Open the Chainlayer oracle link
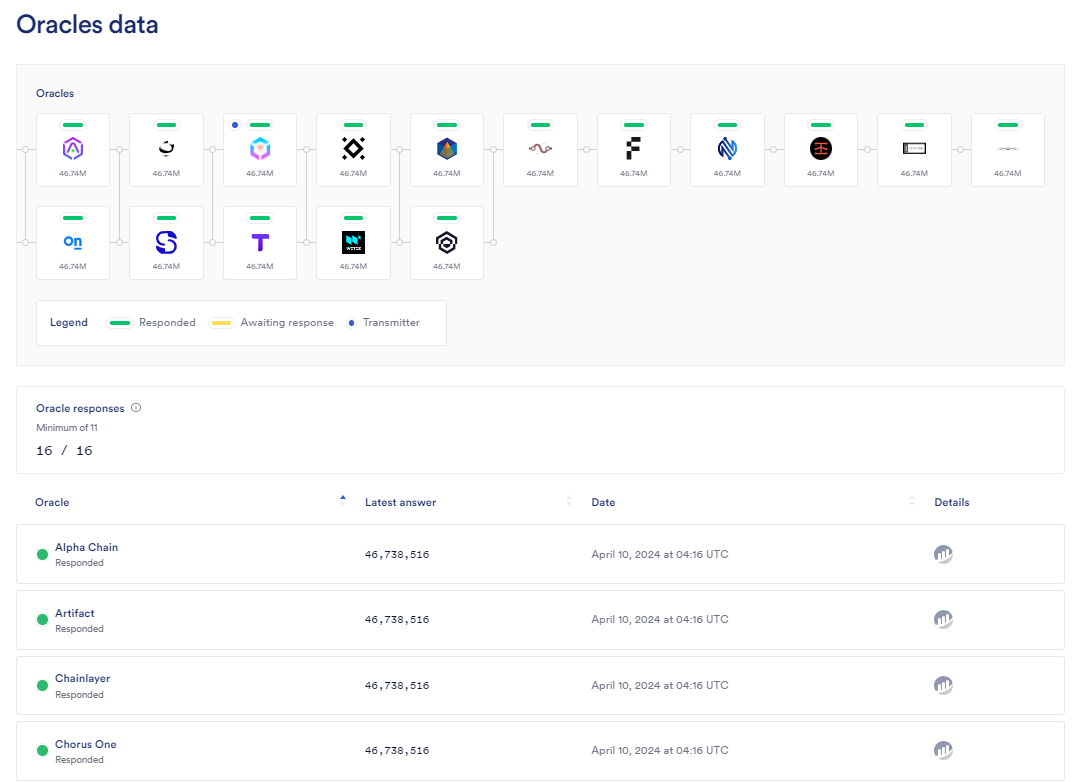1072x782 pixels. click(82, 678)
